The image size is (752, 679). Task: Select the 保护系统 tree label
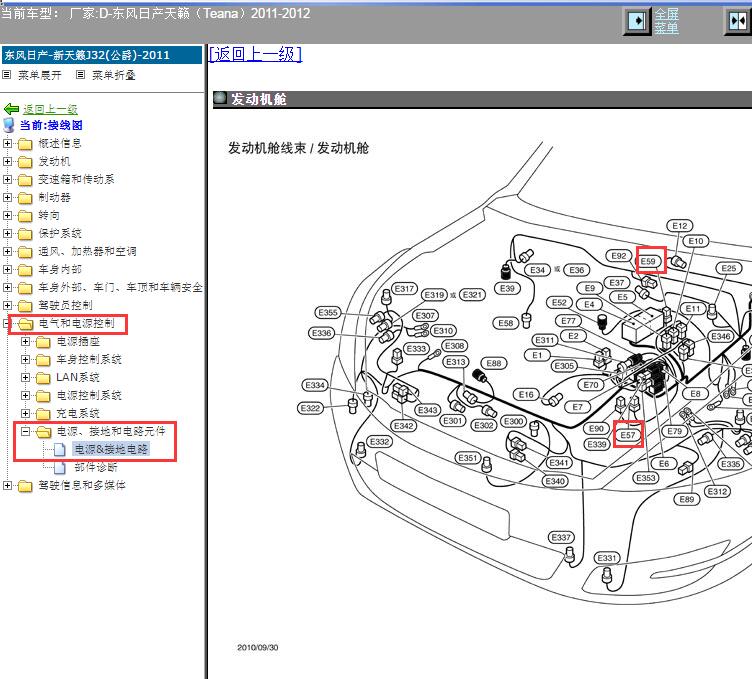pyautogui.click(x=60, y=234)
